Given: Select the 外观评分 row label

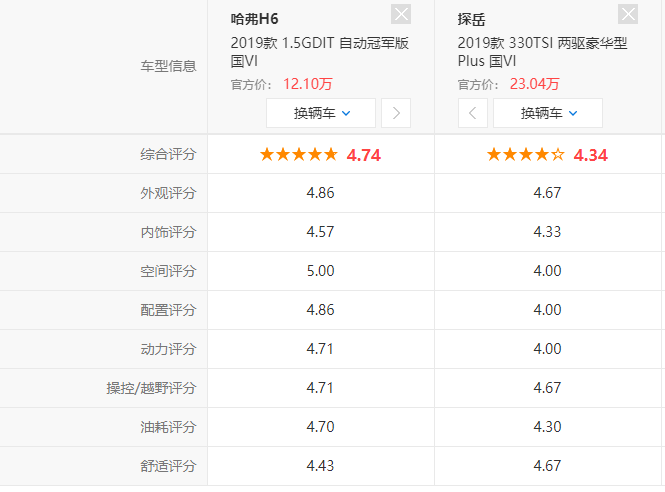Looking at the screenshot, I should tap(168, 193).
